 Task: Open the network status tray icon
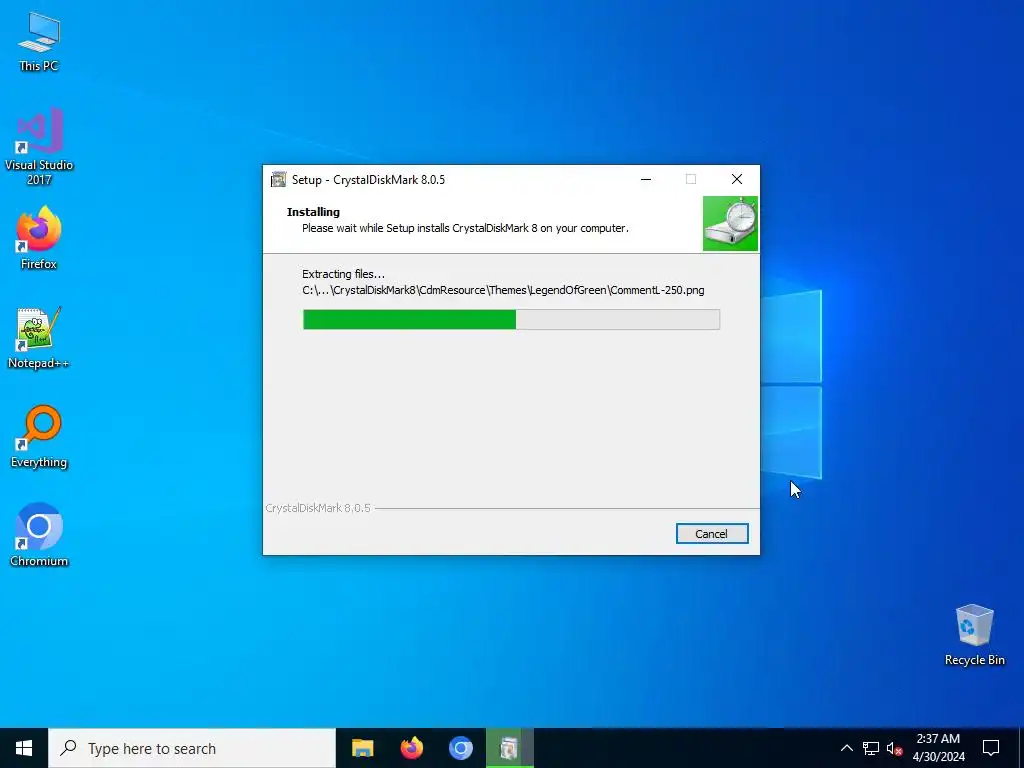click(871, 748)
